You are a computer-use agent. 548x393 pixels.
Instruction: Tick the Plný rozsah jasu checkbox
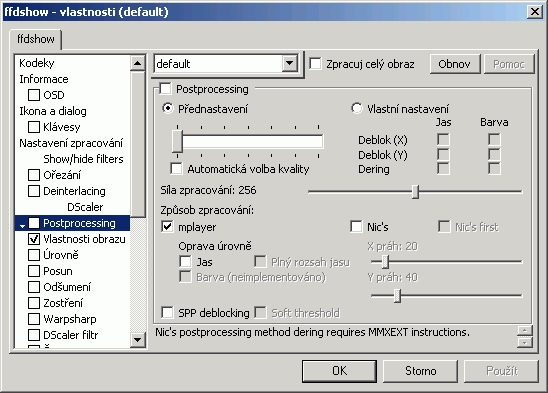pos(260,262)
